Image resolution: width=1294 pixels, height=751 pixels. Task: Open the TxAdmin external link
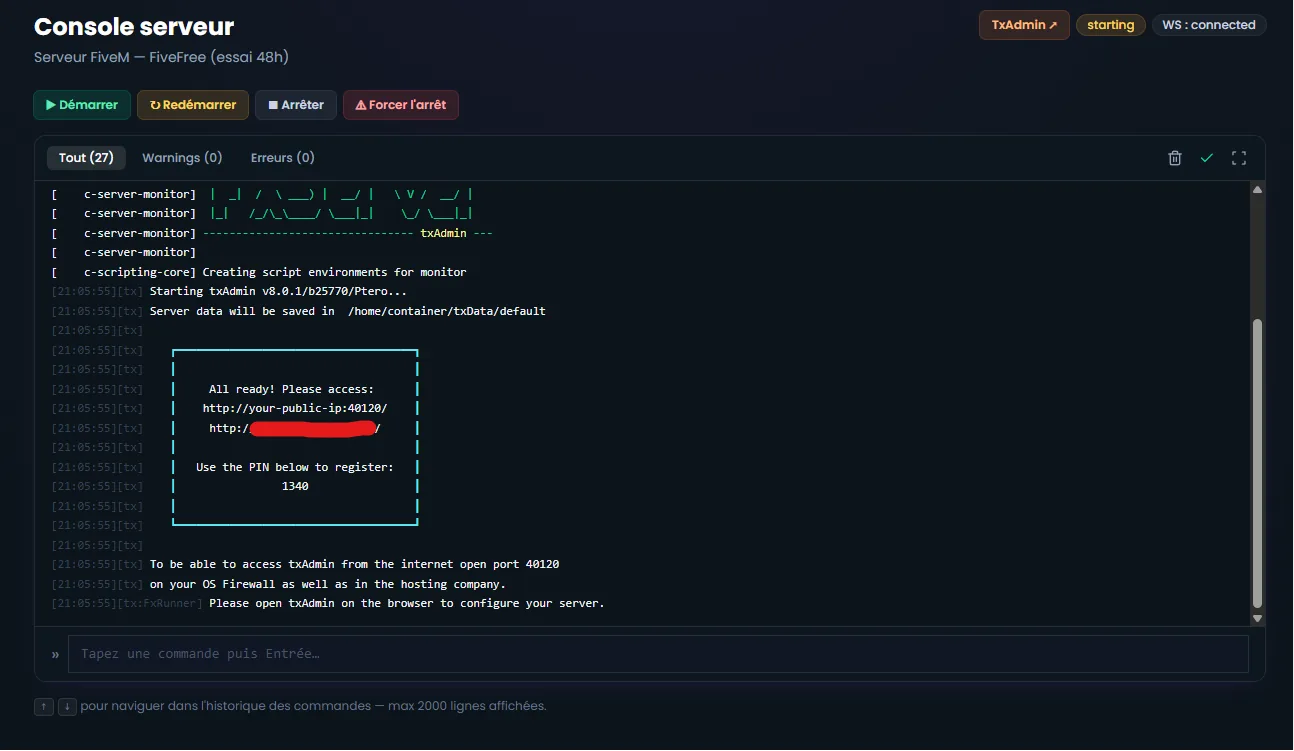pos(1024,25)
